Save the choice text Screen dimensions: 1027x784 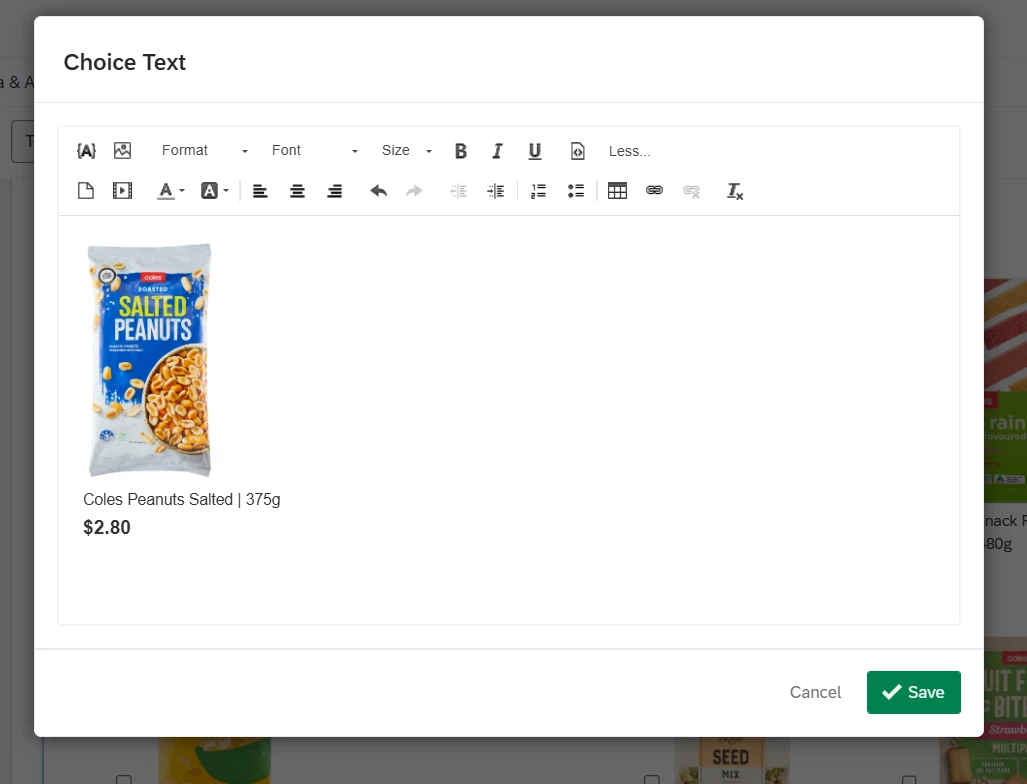(x=914, y=692)
